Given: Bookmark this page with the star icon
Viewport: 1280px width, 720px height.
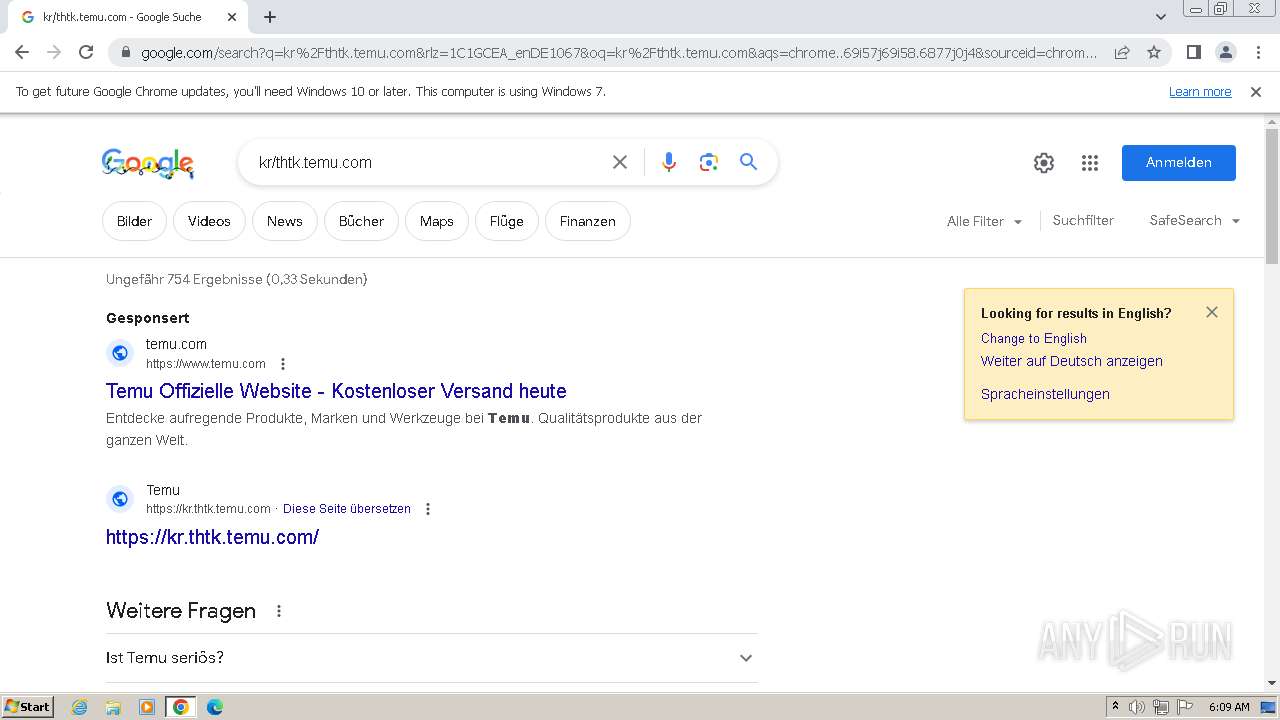Looking at the screenshot, I should pos(1154,52).
